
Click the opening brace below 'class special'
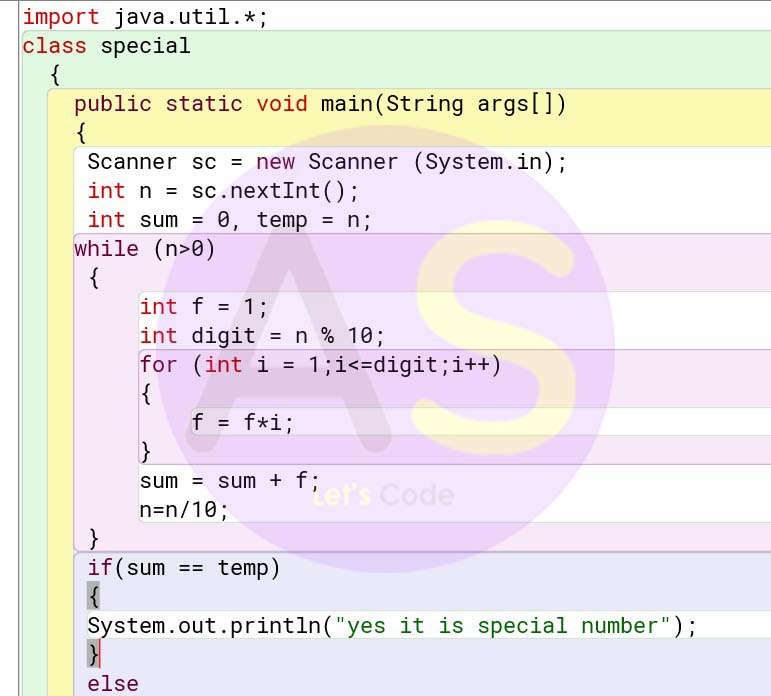(x=55, y=75)
